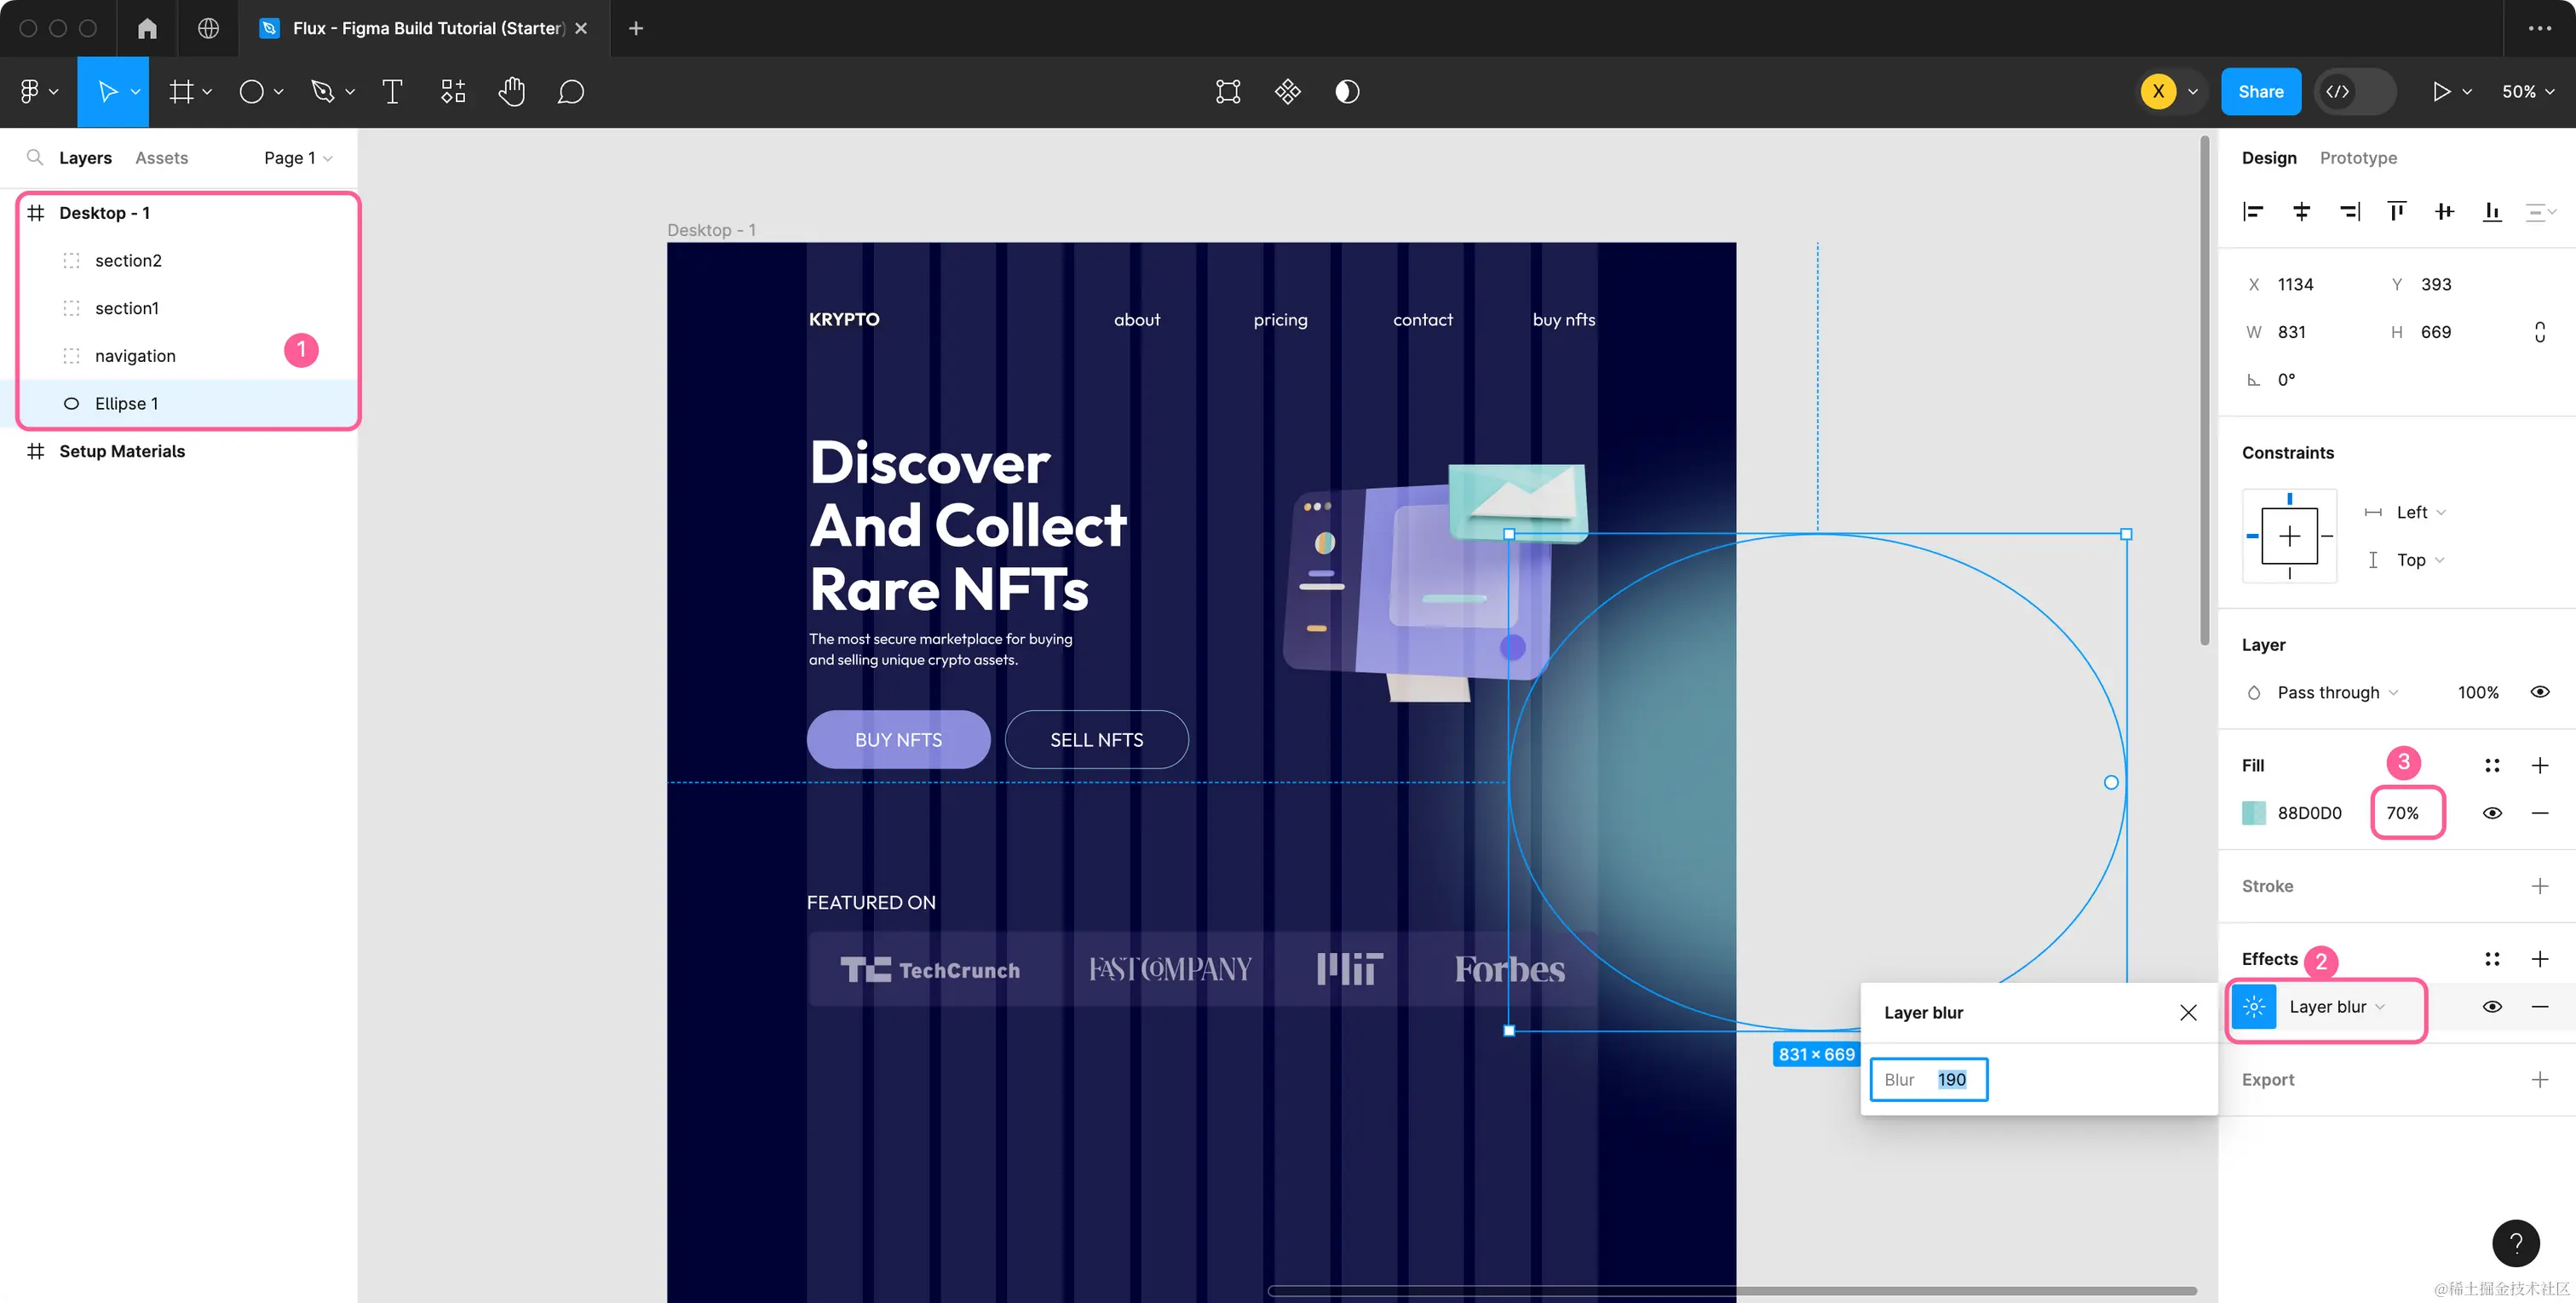This screenshot has height=1303, width=2576.
Task: Switch to the Prototype tab
Action: click(x=2357, y=158)
